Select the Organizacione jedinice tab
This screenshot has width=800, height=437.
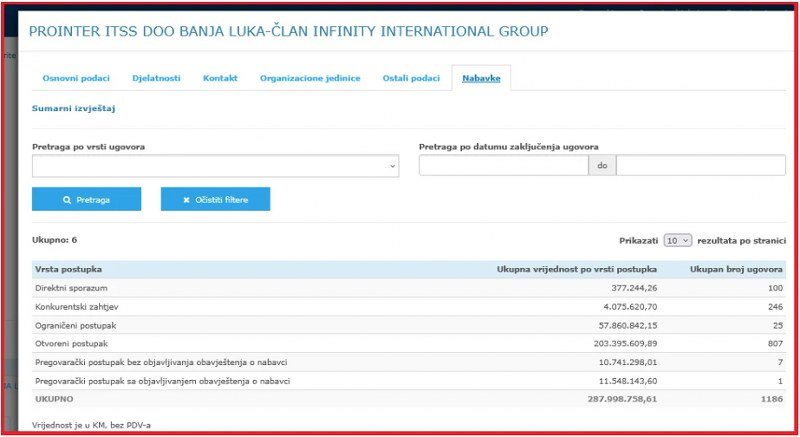(310, 78)
